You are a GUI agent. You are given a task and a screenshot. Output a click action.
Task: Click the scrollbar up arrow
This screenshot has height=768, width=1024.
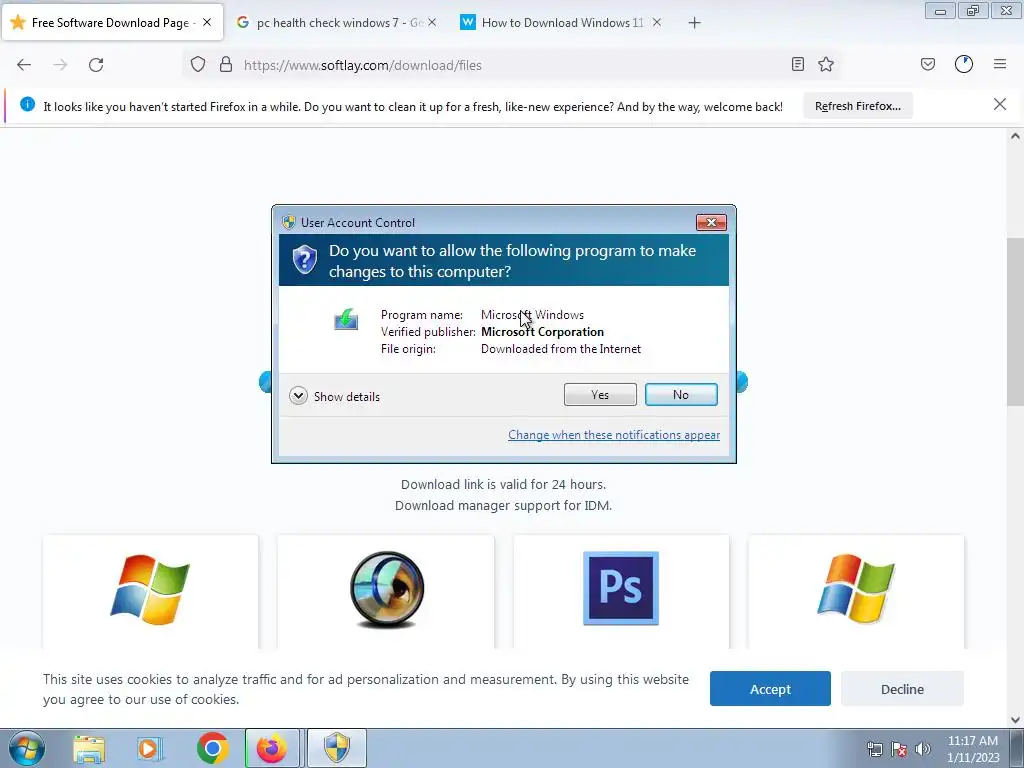(x=1015, y=136)
